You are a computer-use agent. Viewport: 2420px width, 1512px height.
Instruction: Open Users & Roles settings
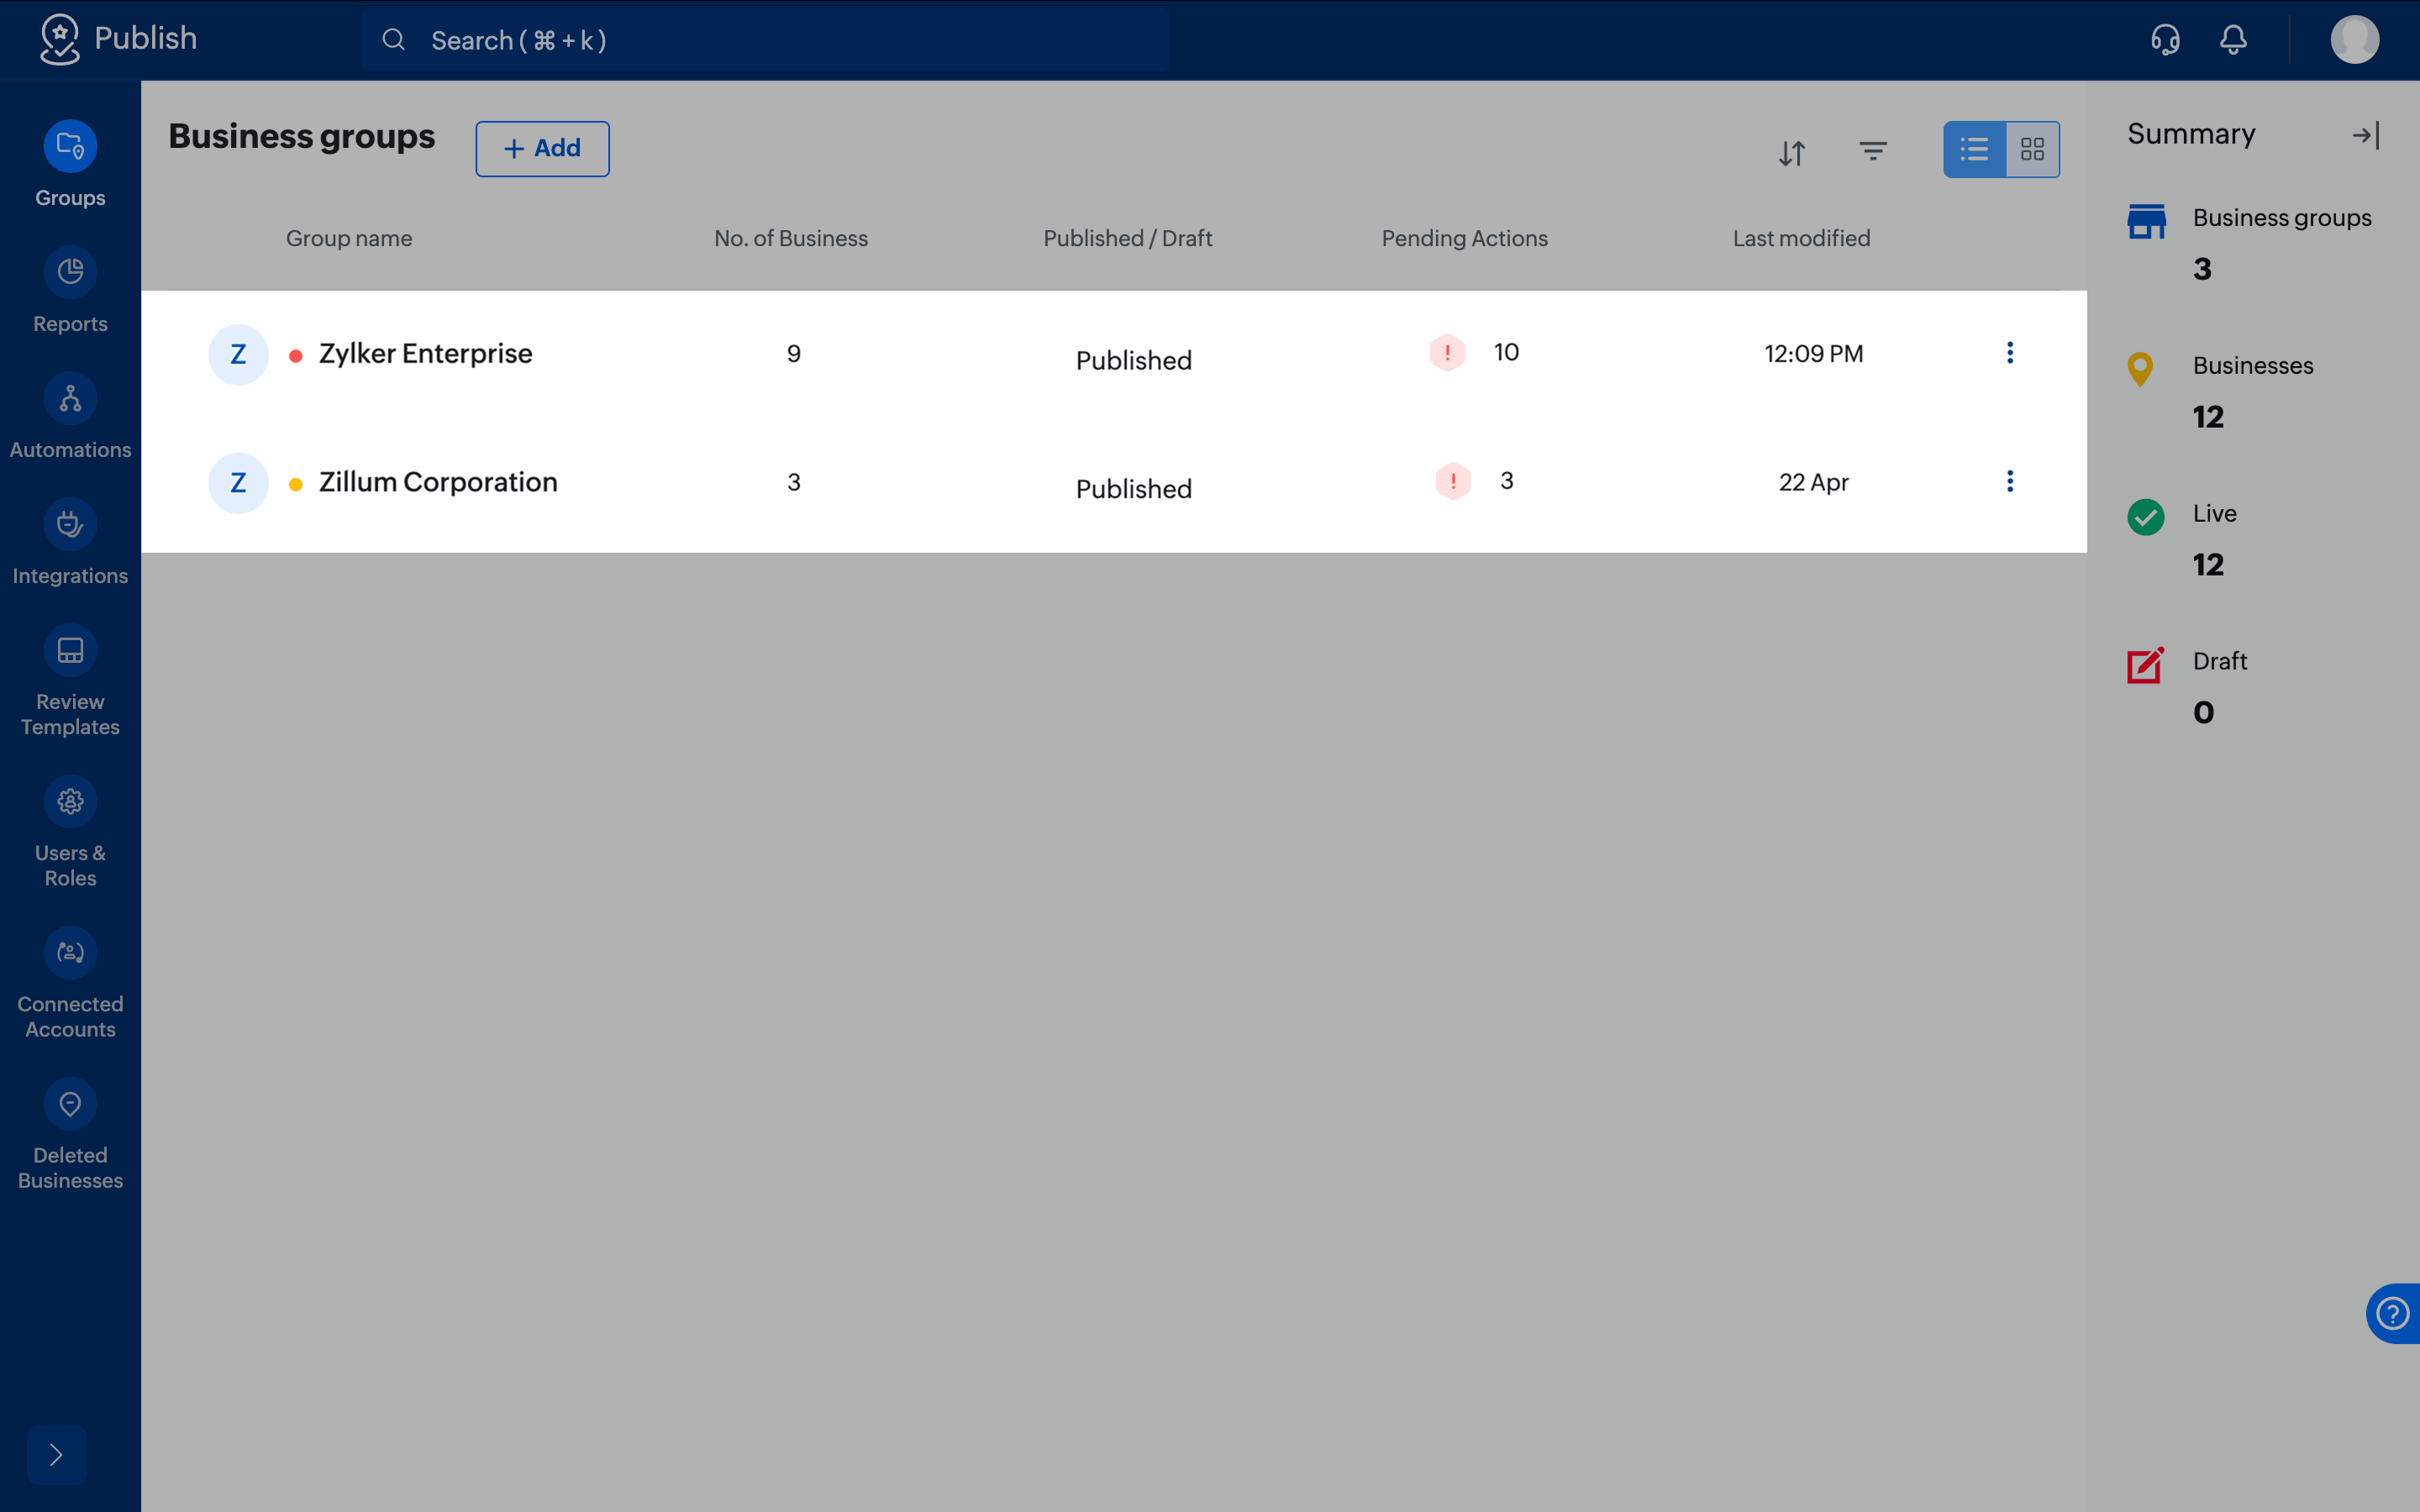coord(70,833)
